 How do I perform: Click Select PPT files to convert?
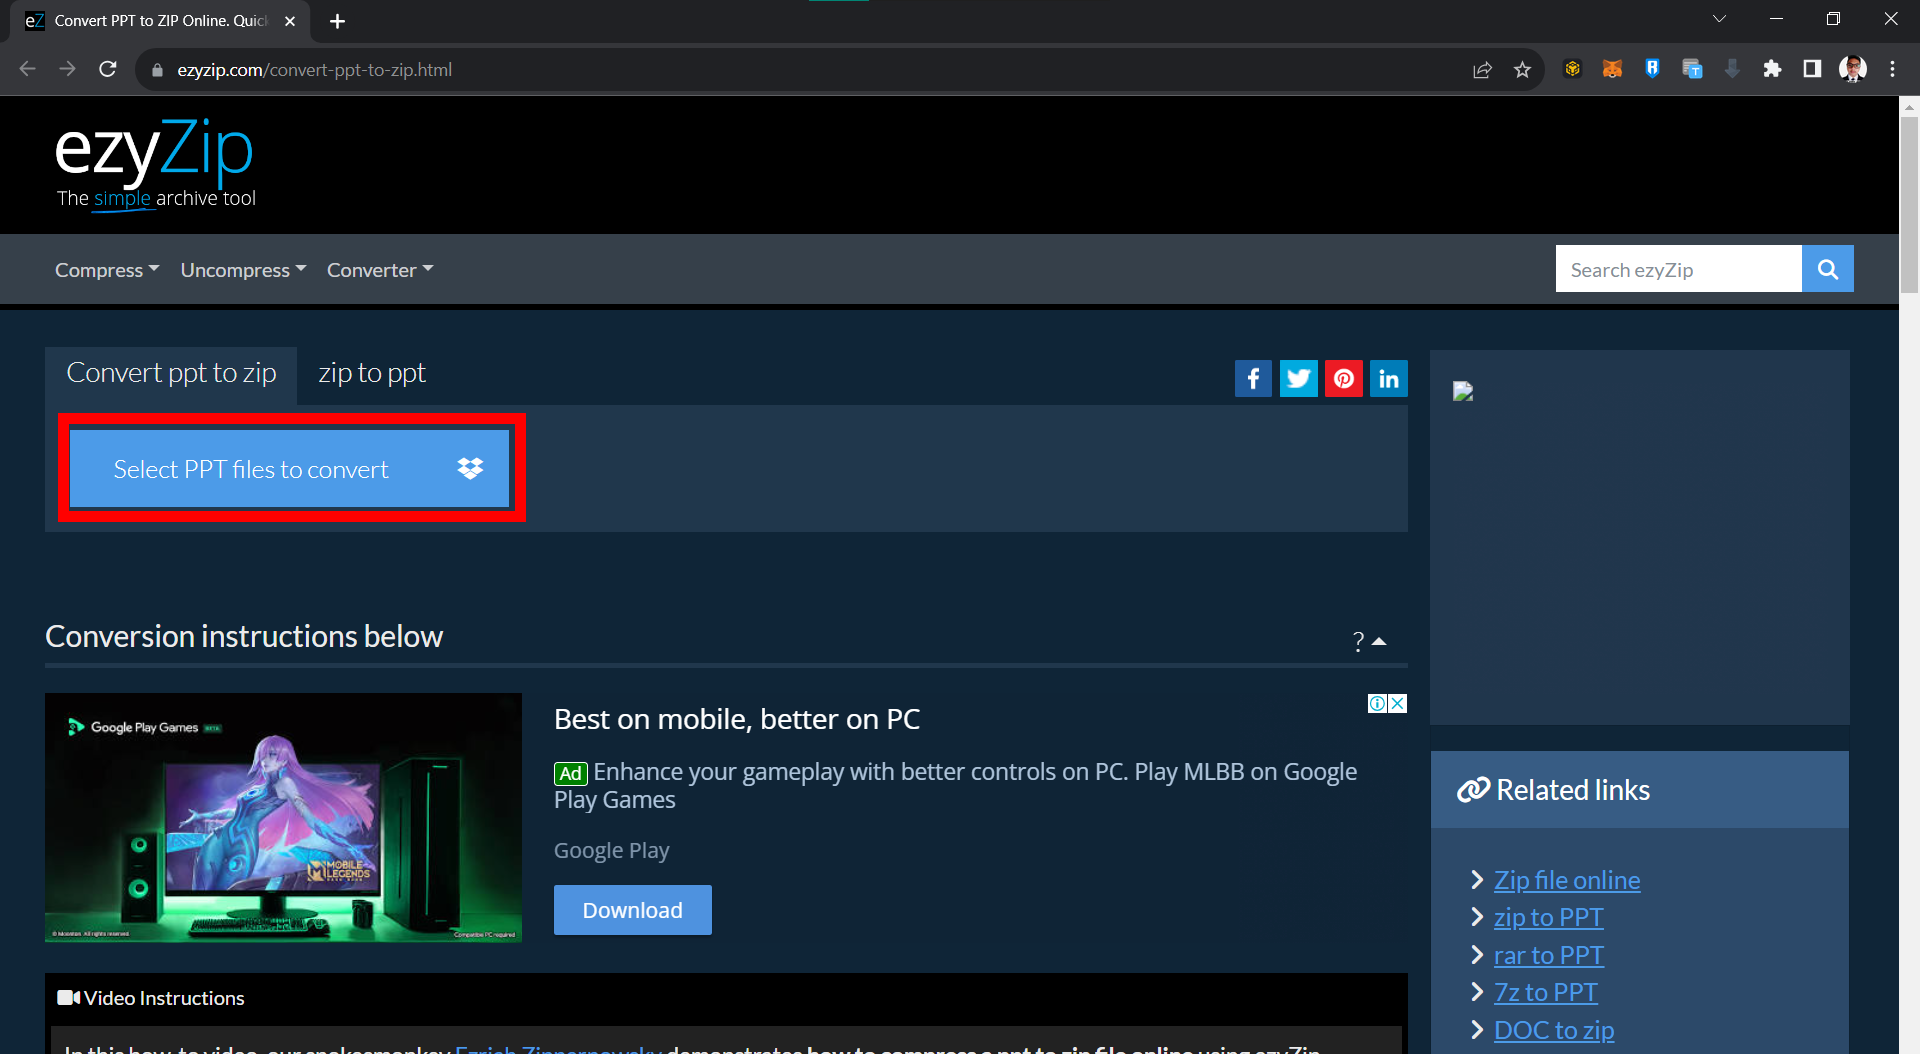click(x=251, y=469)
